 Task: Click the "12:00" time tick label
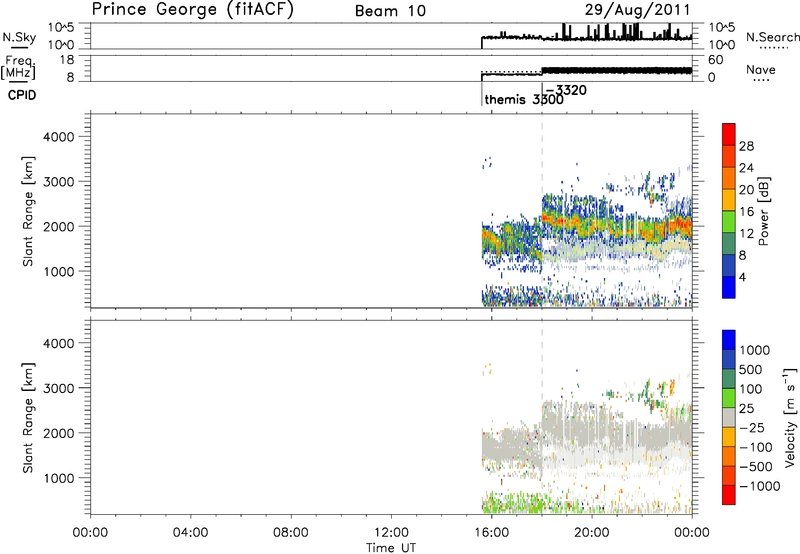tap(391, 533)
